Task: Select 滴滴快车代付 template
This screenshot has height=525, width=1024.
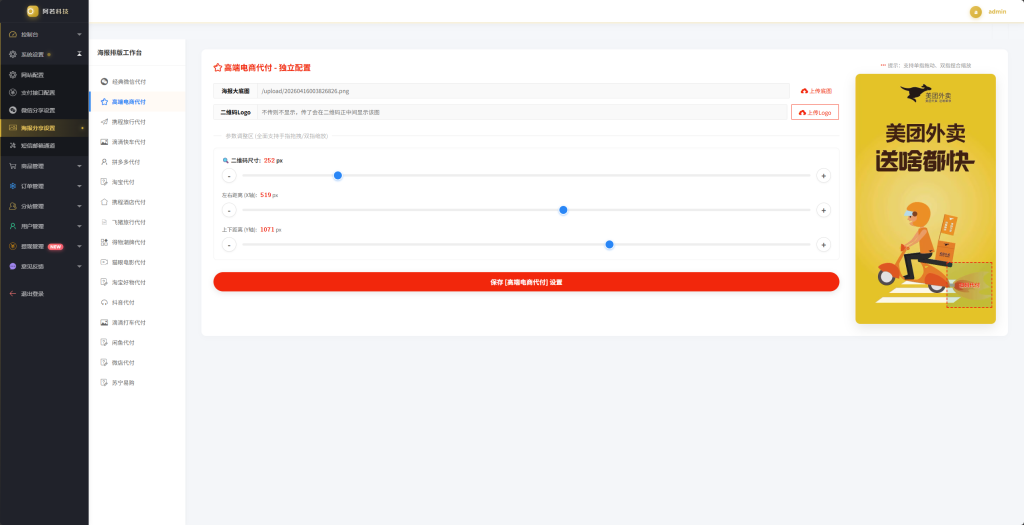Action: (x=136, y=142)
